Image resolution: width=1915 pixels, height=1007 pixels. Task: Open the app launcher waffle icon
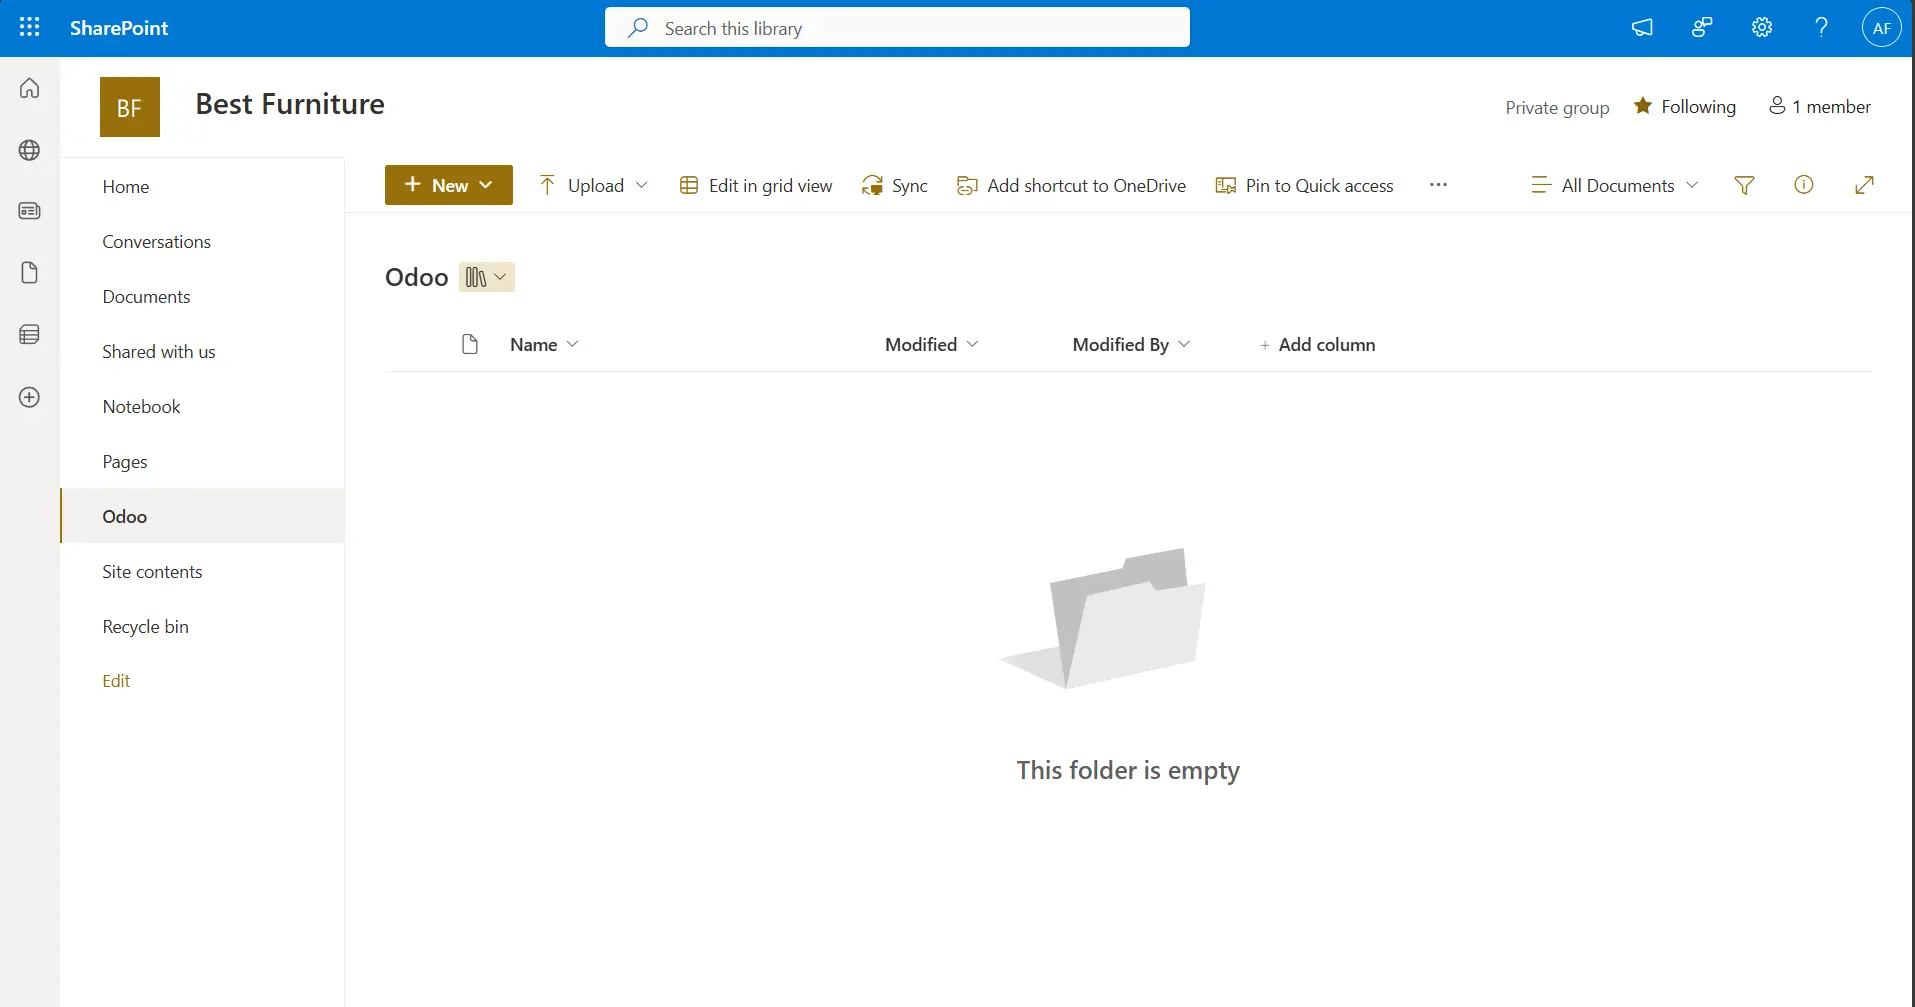[30, 28]
